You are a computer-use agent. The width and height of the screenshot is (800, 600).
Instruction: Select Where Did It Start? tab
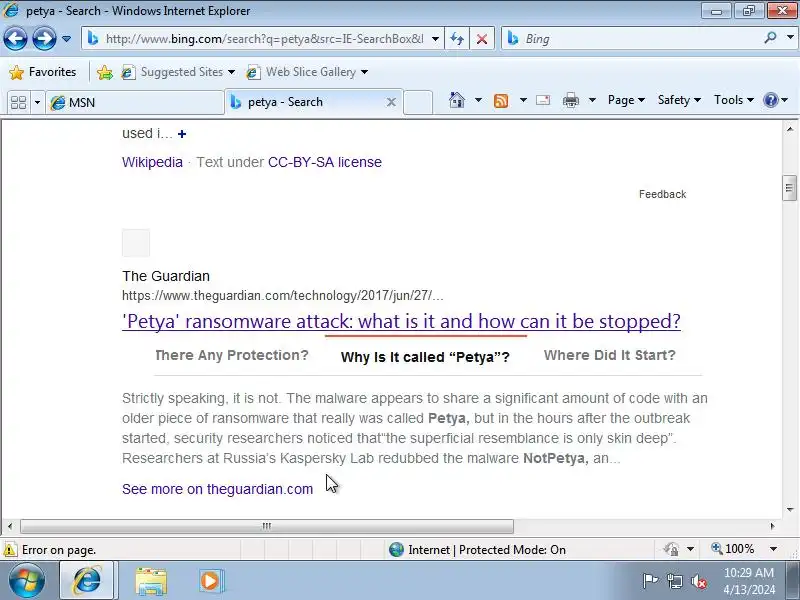(609, 355)
